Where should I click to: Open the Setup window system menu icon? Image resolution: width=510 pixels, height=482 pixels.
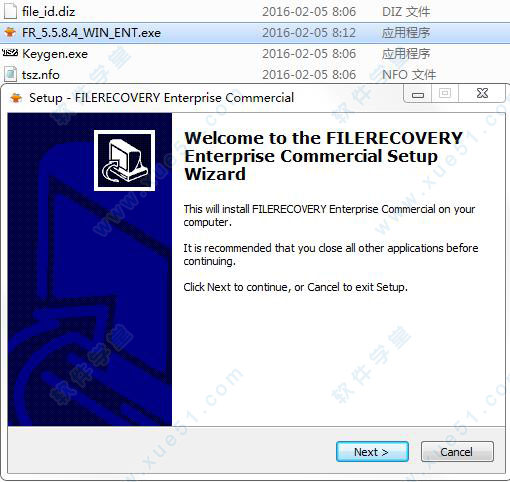[x=16, y=98]
